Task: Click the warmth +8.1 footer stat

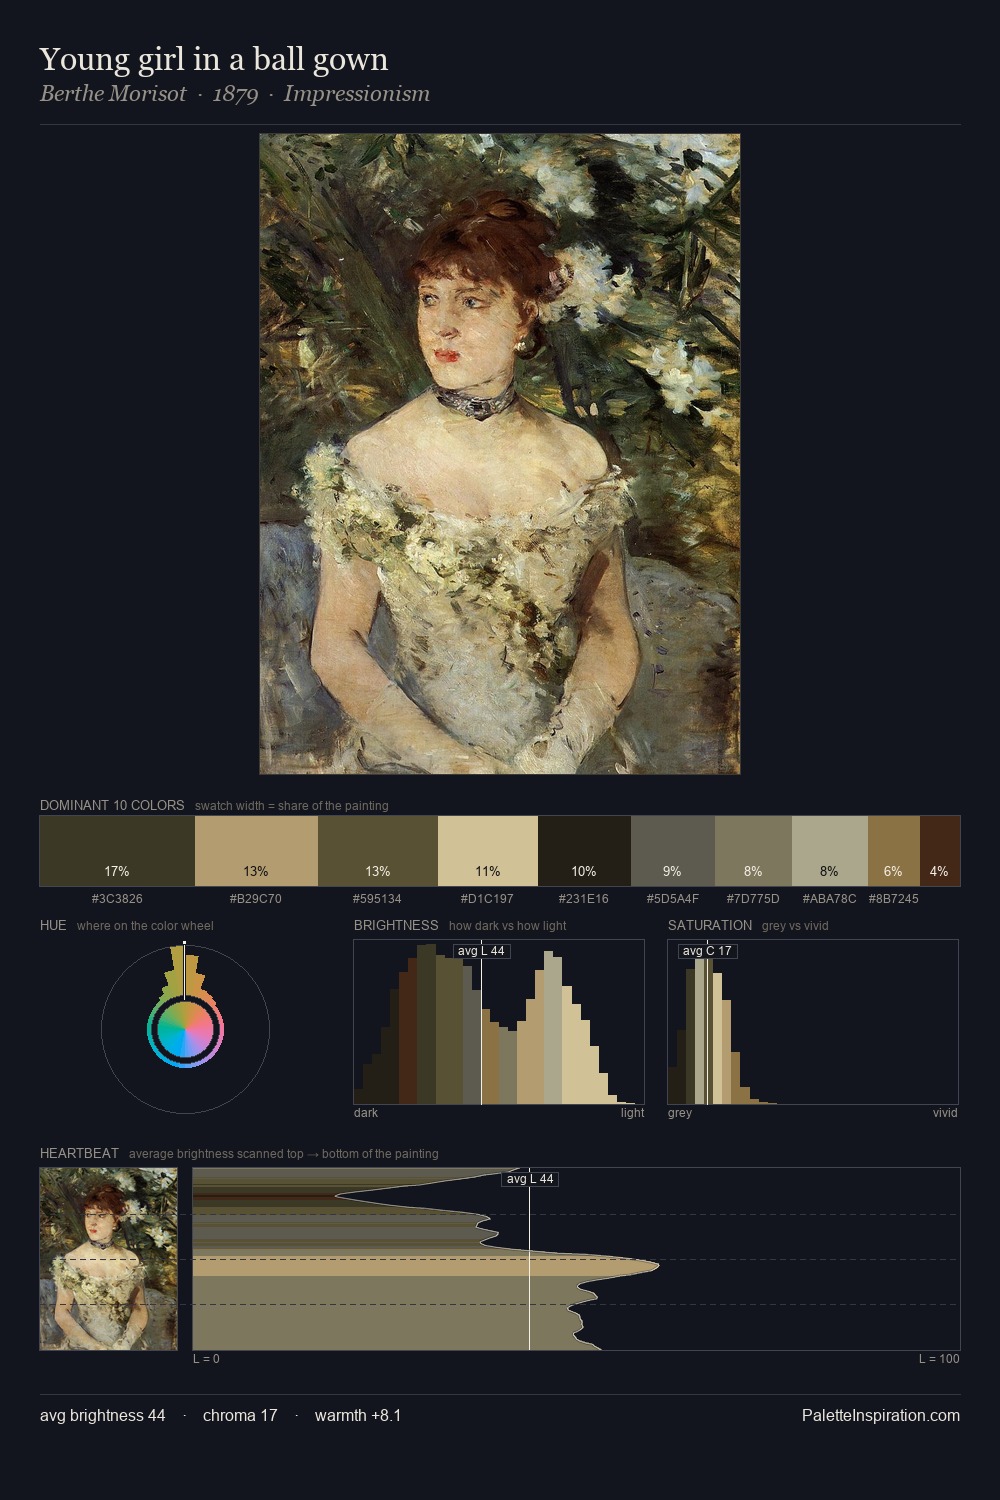Action: tap(358, 1415)
